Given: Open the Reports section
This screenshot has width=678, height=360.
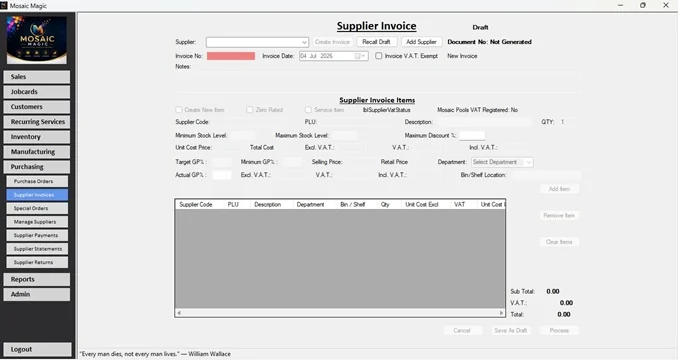Looking at the screenshot, I should tap(37, 279).
